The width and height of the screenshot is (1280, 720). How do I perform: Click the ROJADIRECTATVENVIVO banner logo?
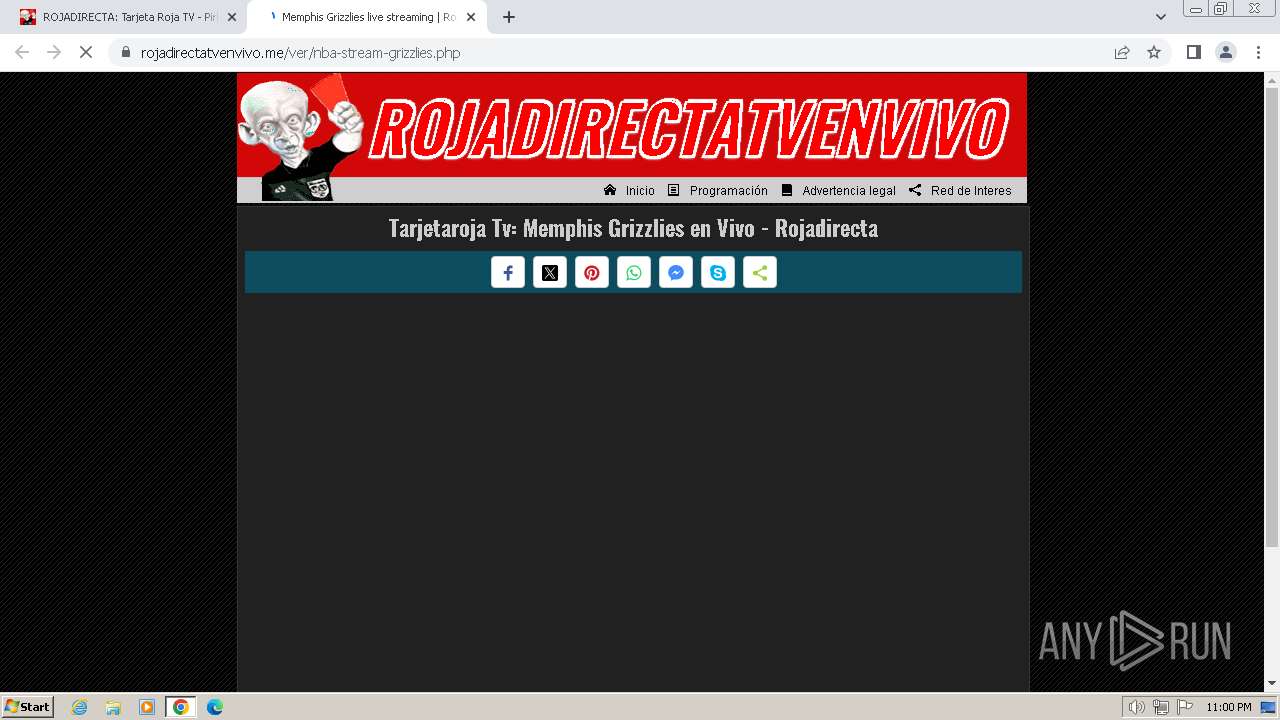click(x=632, y=126)
